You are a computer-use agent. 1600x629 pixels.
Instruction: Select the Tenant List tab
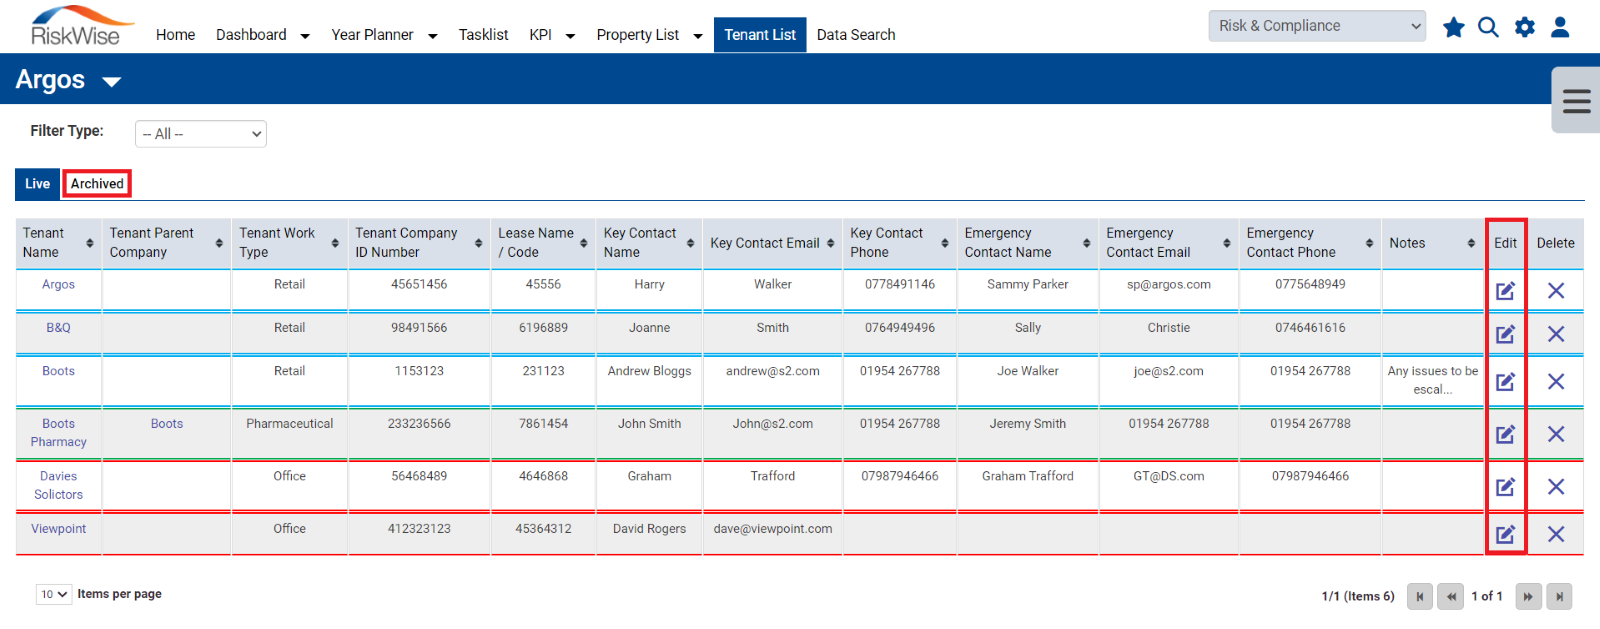(x=760, y=35)
